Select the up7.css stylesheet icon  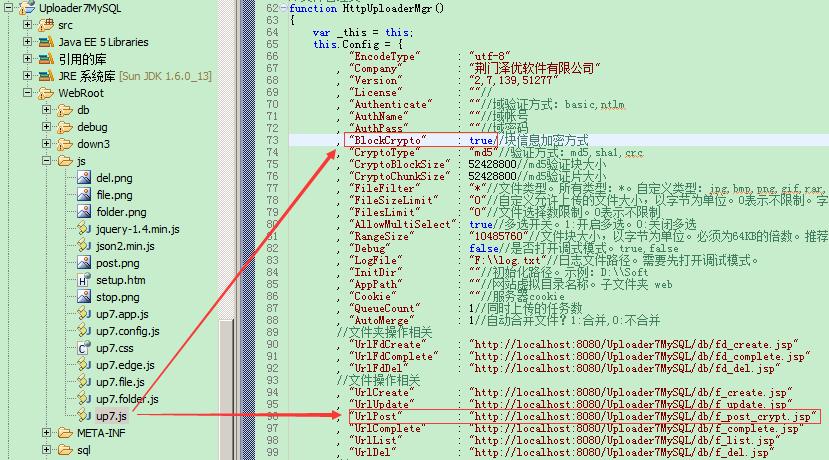[x=84, y=348]
